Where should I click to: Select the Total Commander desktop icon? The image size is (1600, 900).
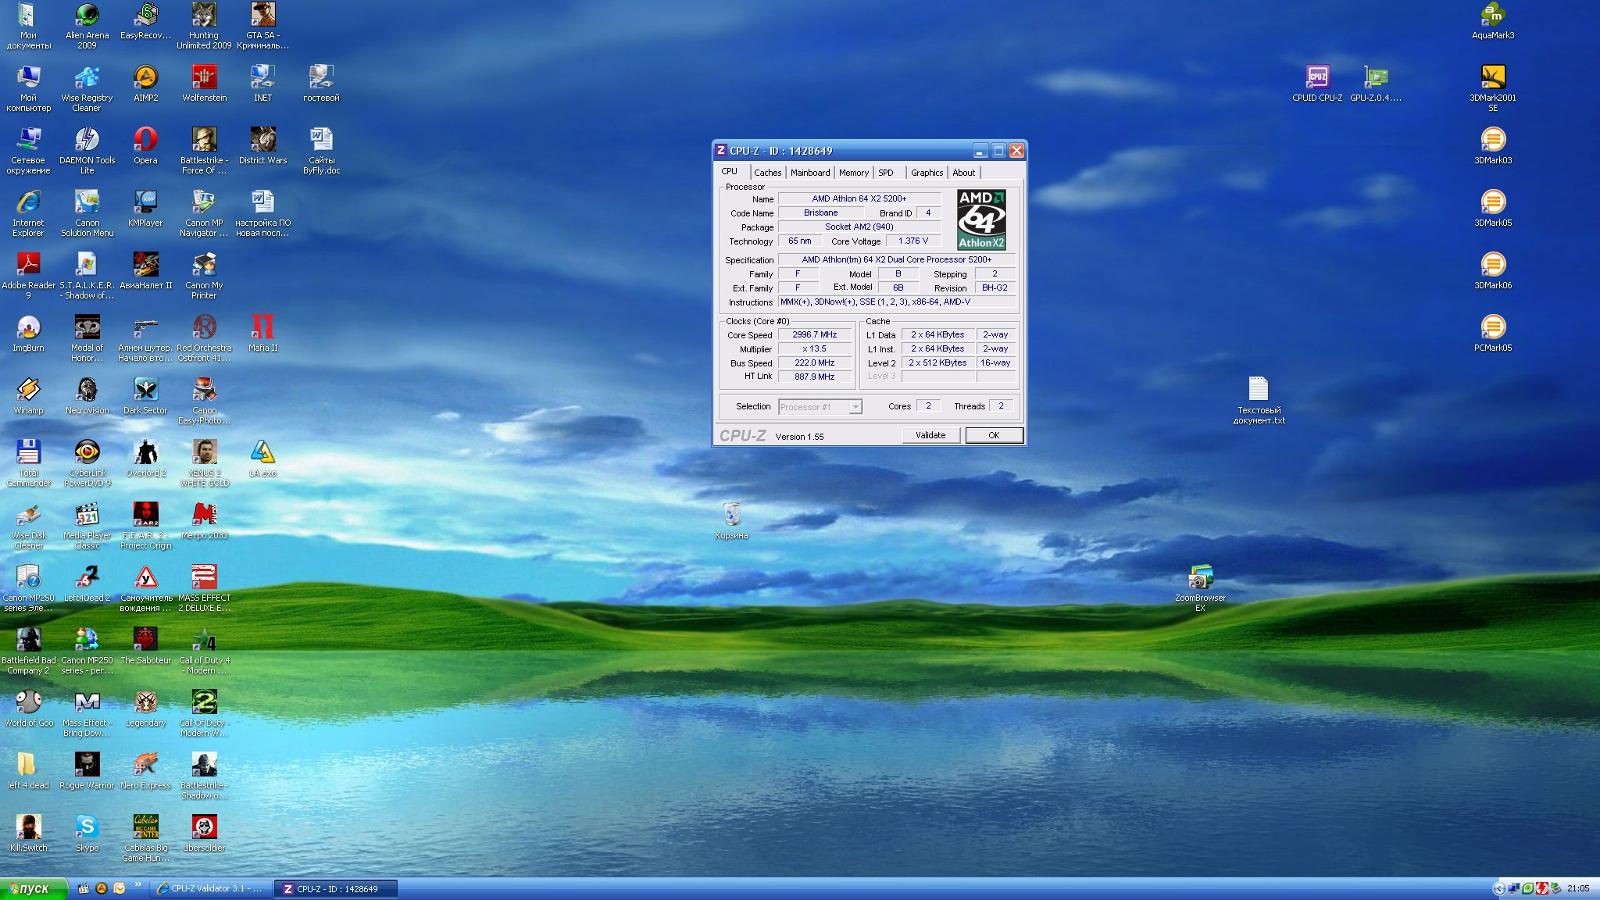point(28,464)
